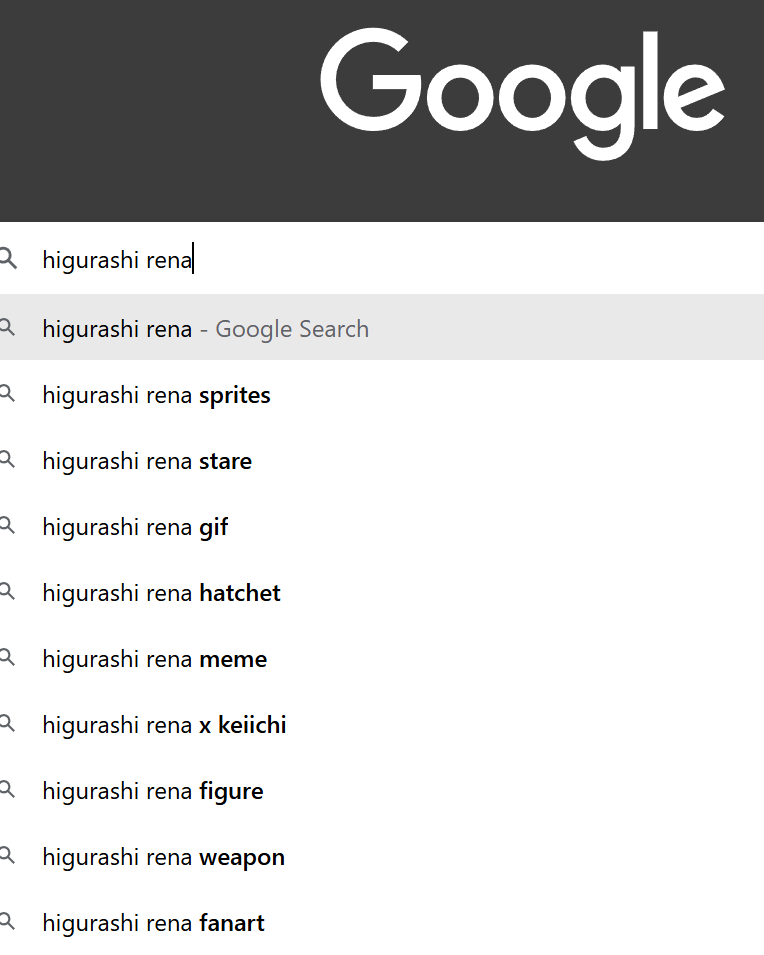The width and height of the screenshot is (764, 955).
Task: Pick the 'higurashi rena fanart' suggestion
Action: (x=382, y=923)
